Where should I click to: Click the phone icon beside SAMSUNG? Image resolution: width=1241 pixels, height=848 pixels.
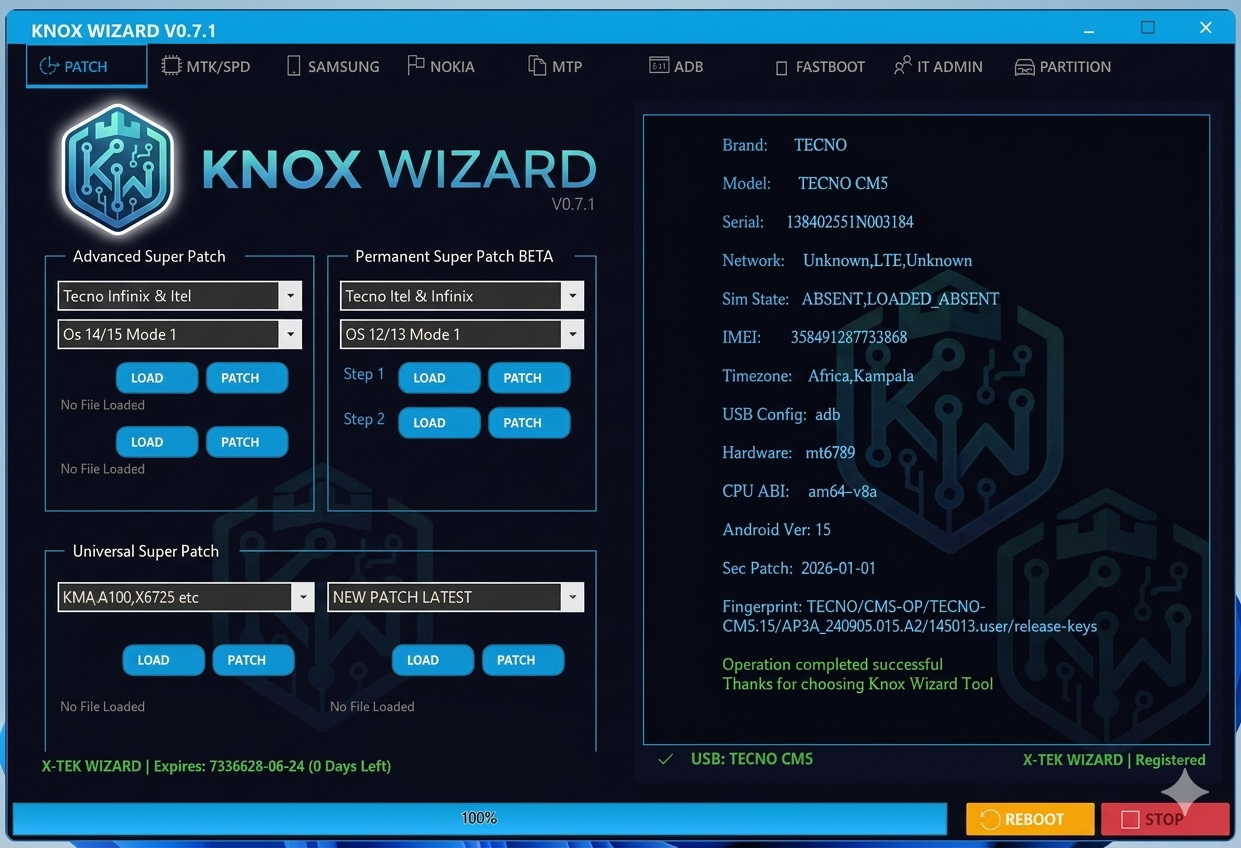tap(294, 66)
